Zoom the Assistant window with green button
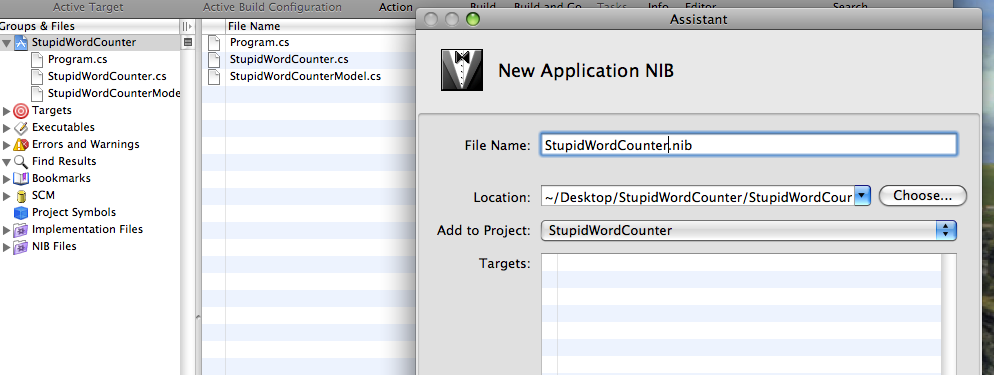This screenshot has width=994, height=375. (473, 20)
